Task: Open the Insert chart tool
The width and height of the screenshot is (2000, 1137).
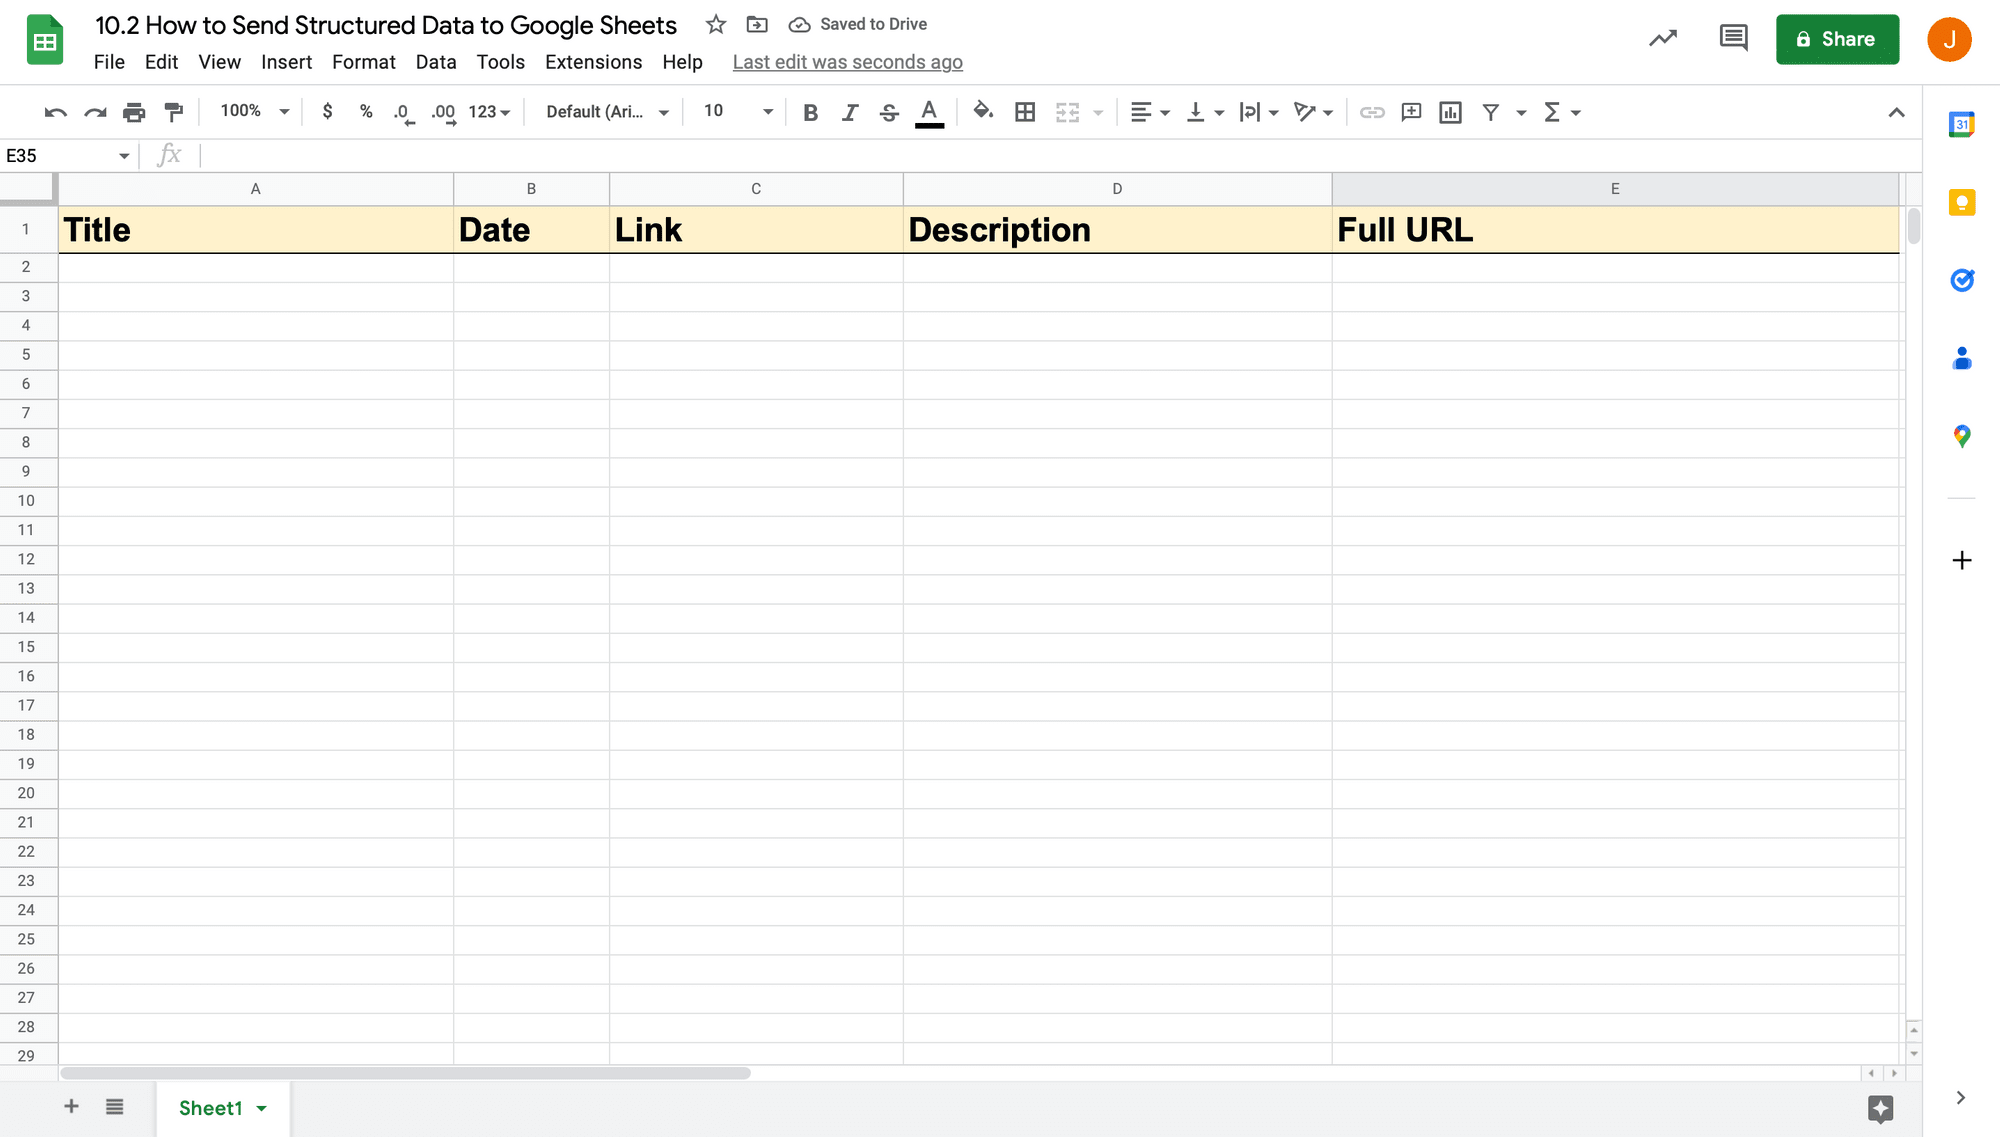Action: tap(1450, 112)
